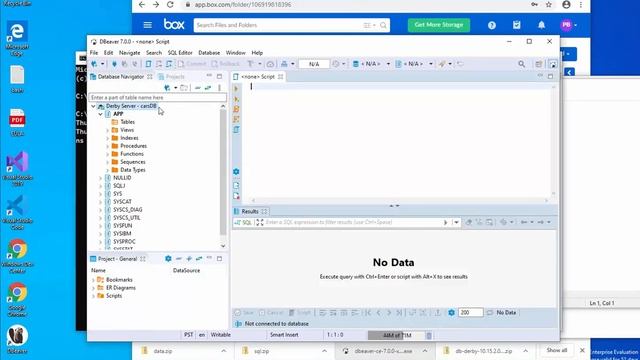Open Microsoft Edge desktop shortcut
Viewport: 640px width, 360px height.
[x=17, y=38]
